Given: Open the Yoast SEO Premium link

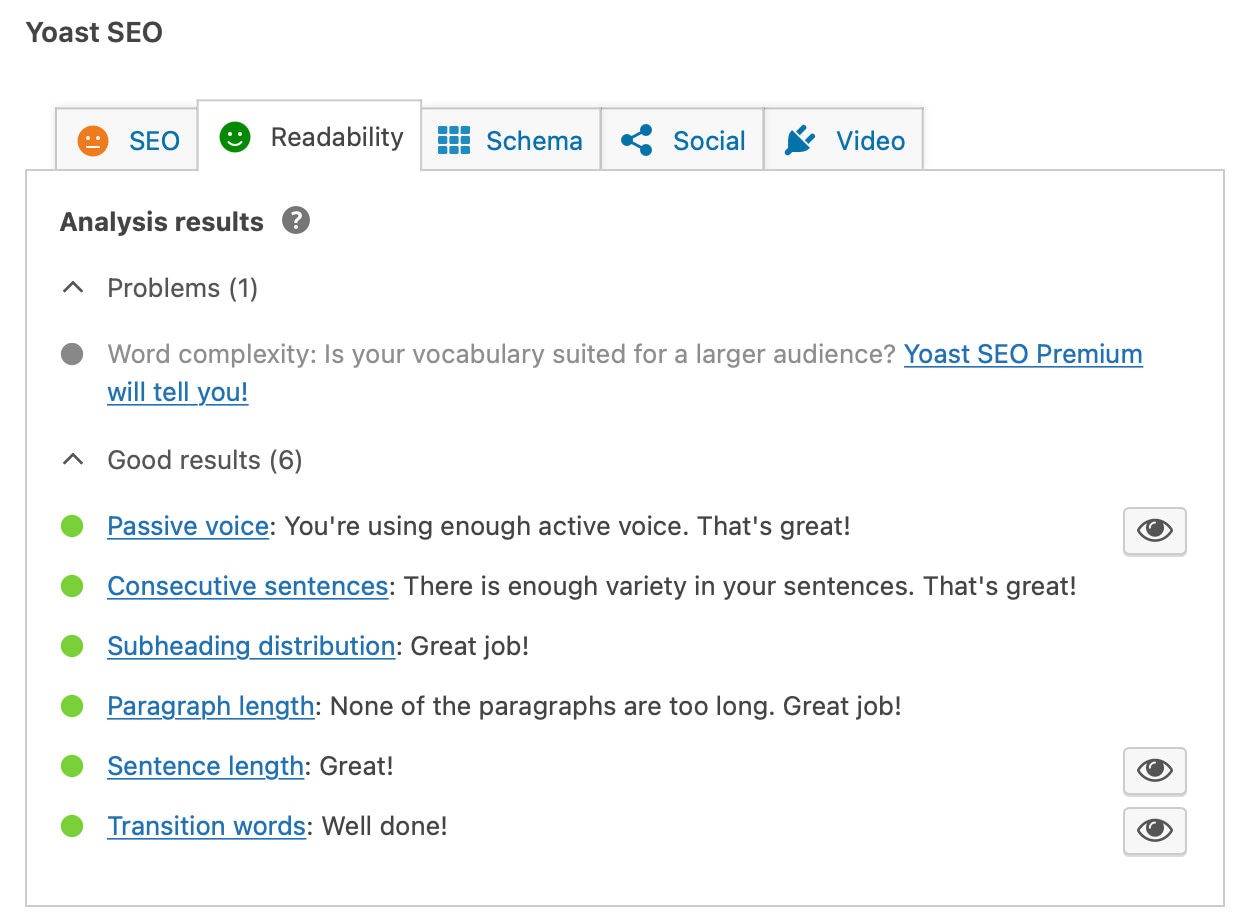Looking at the screenshot, I should [x=1022, y=354].
